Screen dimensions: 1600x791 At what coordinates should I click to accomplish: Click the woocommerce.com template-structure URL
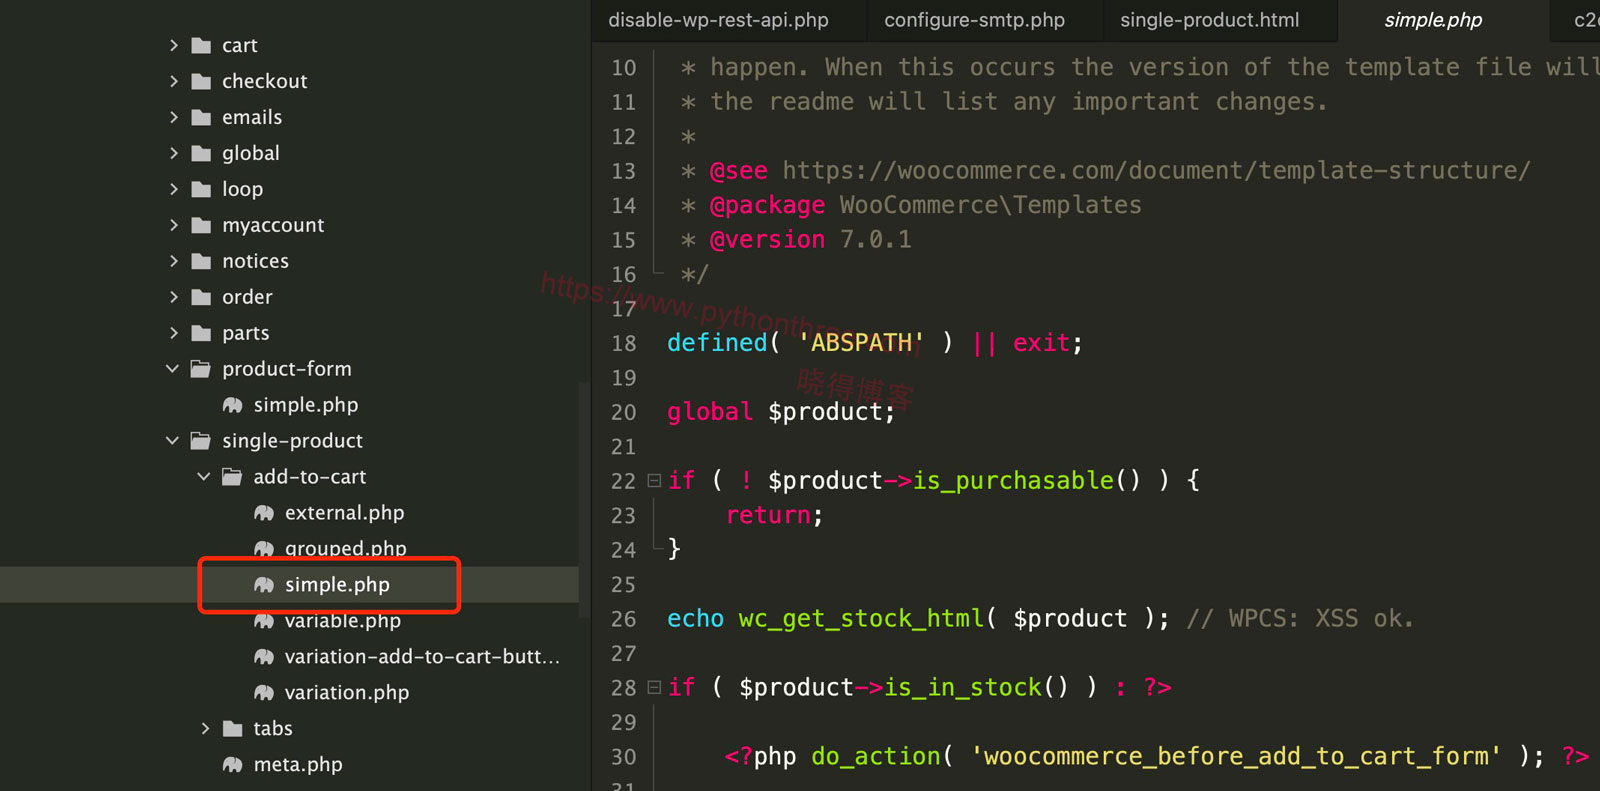[x=1156, y=170]
